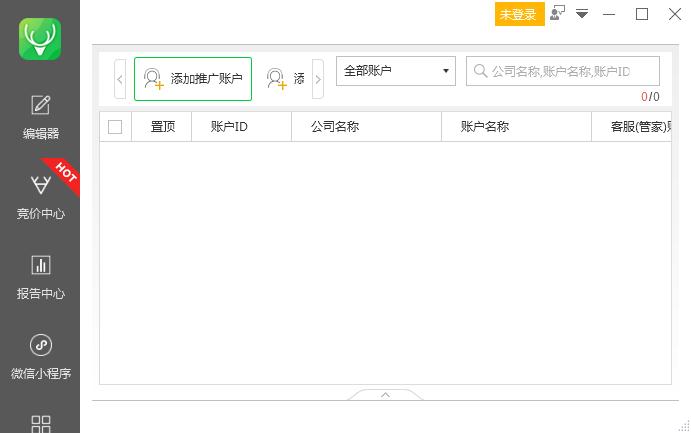This screenshot has height=433, width=691.
Task: Click the orange 未登录 login button
Action: click(x=519, y=14)
